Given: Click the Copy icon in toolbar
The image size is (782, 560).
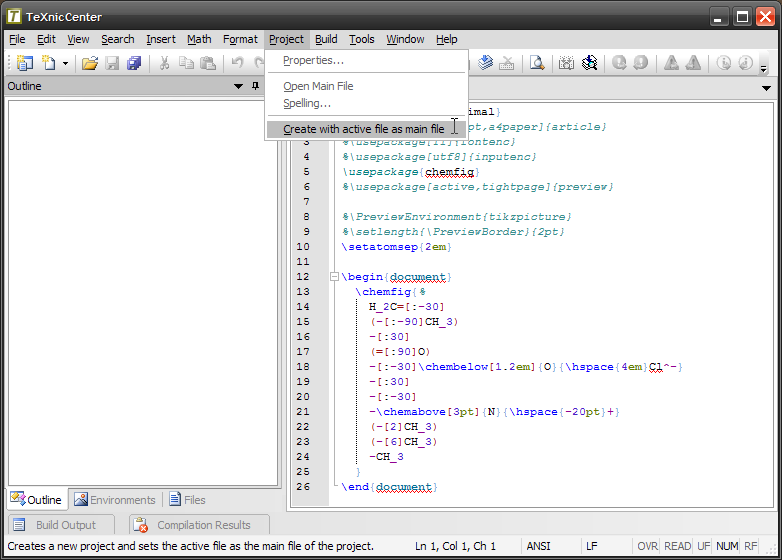Looking at the screenshot, I should 187,63.
